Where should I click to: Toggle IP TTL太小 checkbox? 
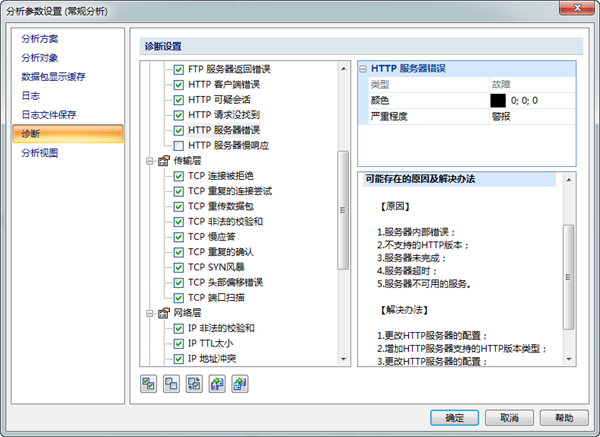pyautogui.click(x=178, y=344)
